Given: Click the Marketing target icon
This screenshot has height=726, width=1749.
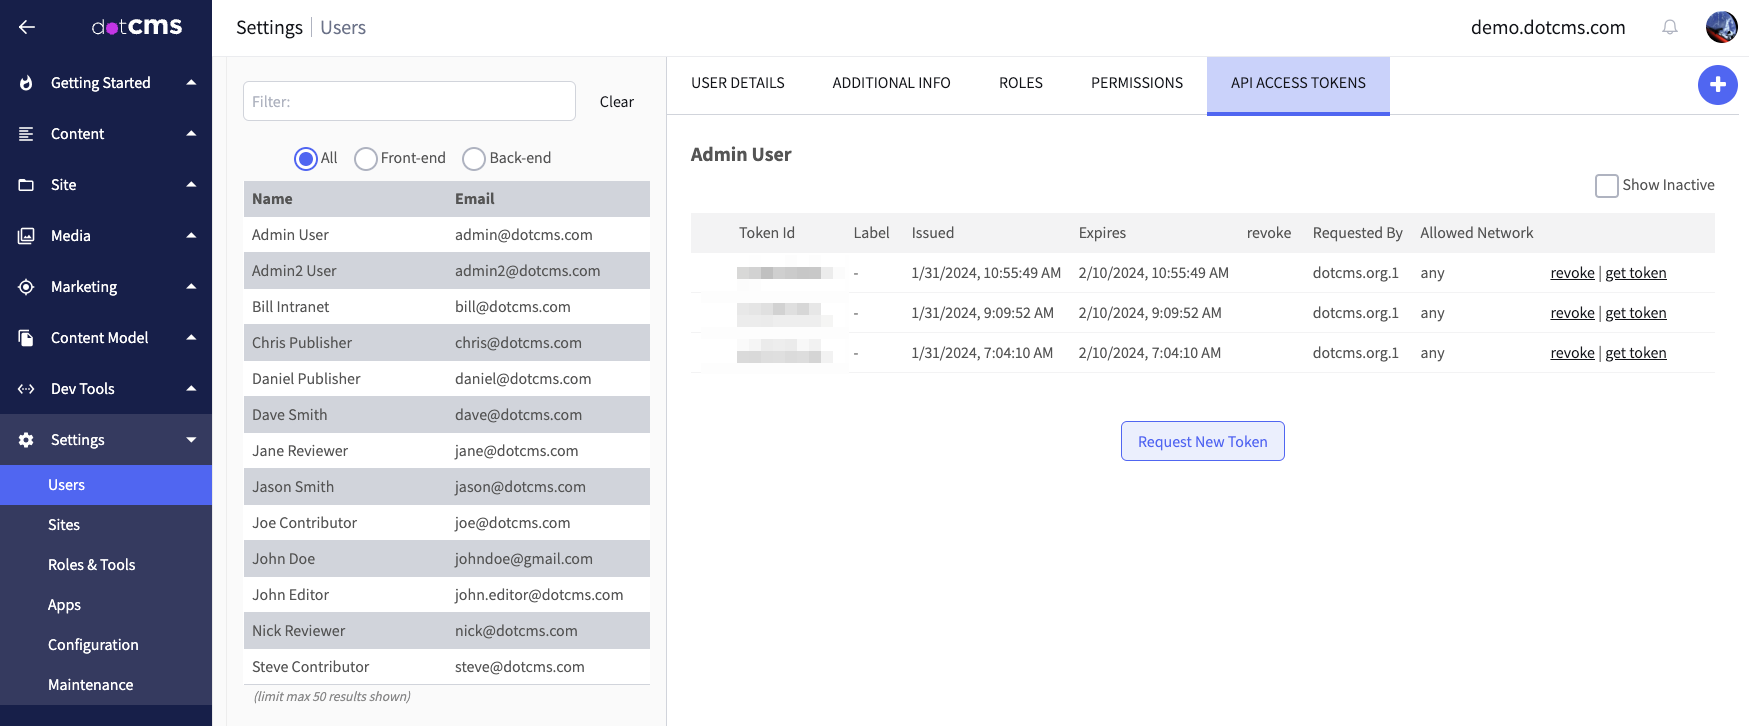Looking at the screenshot, I should (x=26, y=287).
